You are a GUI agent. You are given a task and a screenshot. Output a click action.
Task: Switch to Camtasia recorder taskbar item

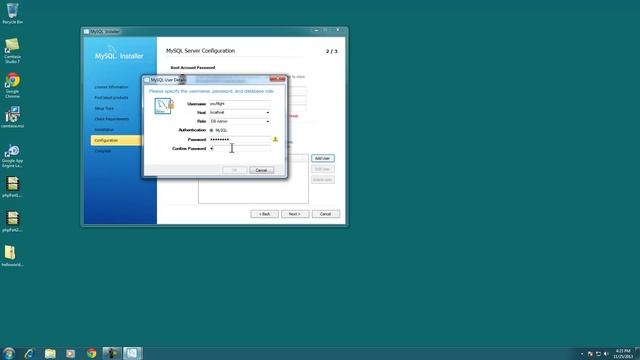click(111, 353)
